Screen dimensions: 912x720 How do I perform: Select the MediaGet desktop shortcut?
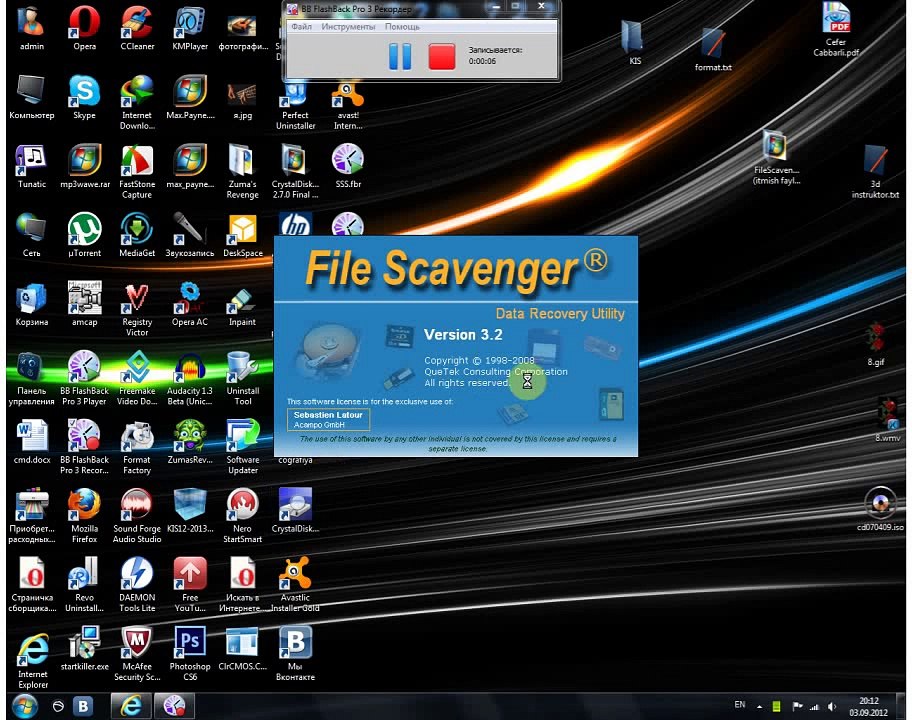tap(137, 234)
